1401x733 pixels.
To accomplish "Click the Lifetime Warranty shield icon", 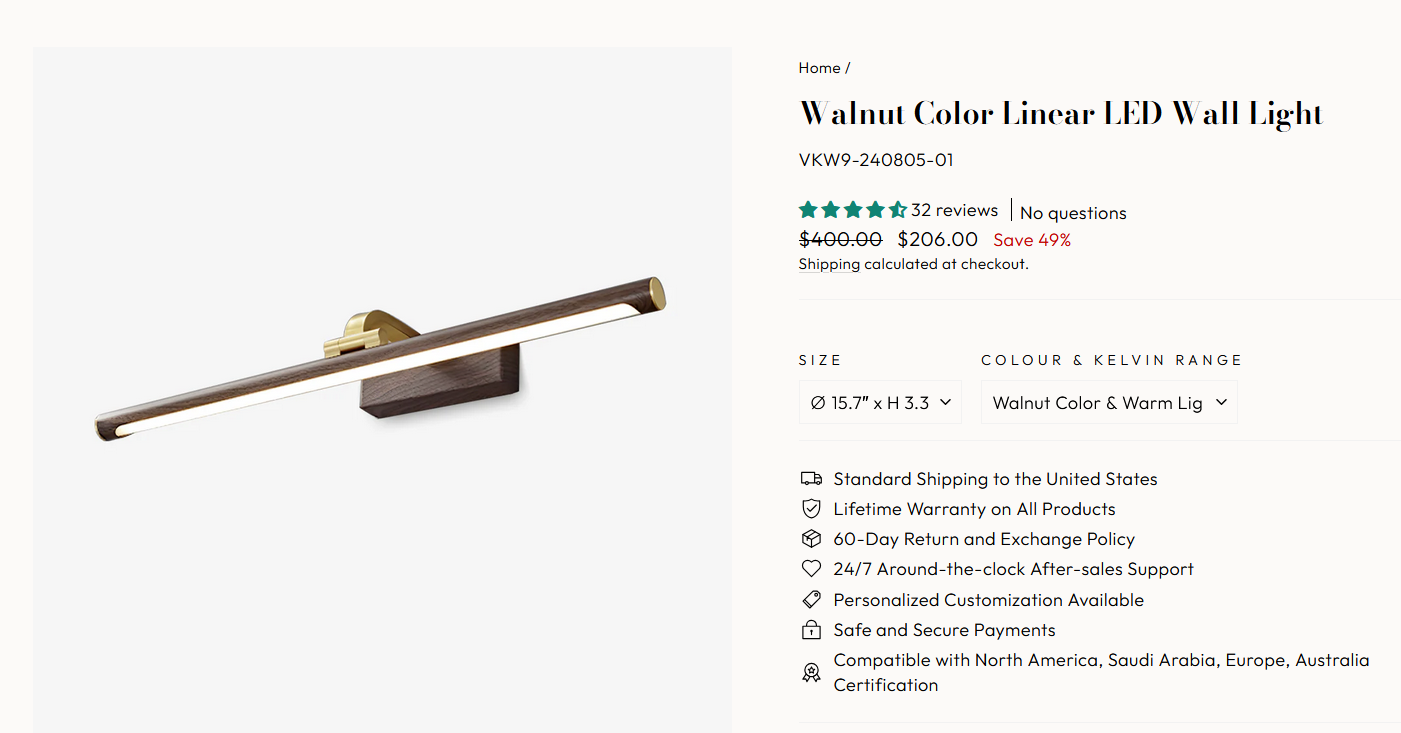I will (811, 509).
